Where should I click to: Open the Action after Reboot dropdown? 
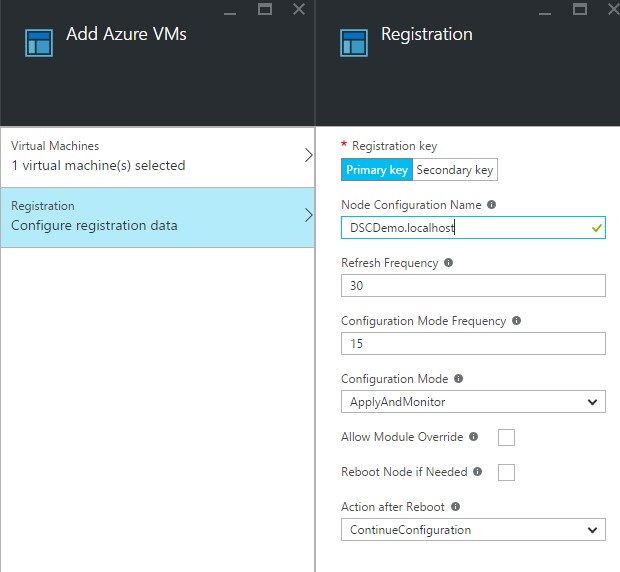click(x=473, y=530)
